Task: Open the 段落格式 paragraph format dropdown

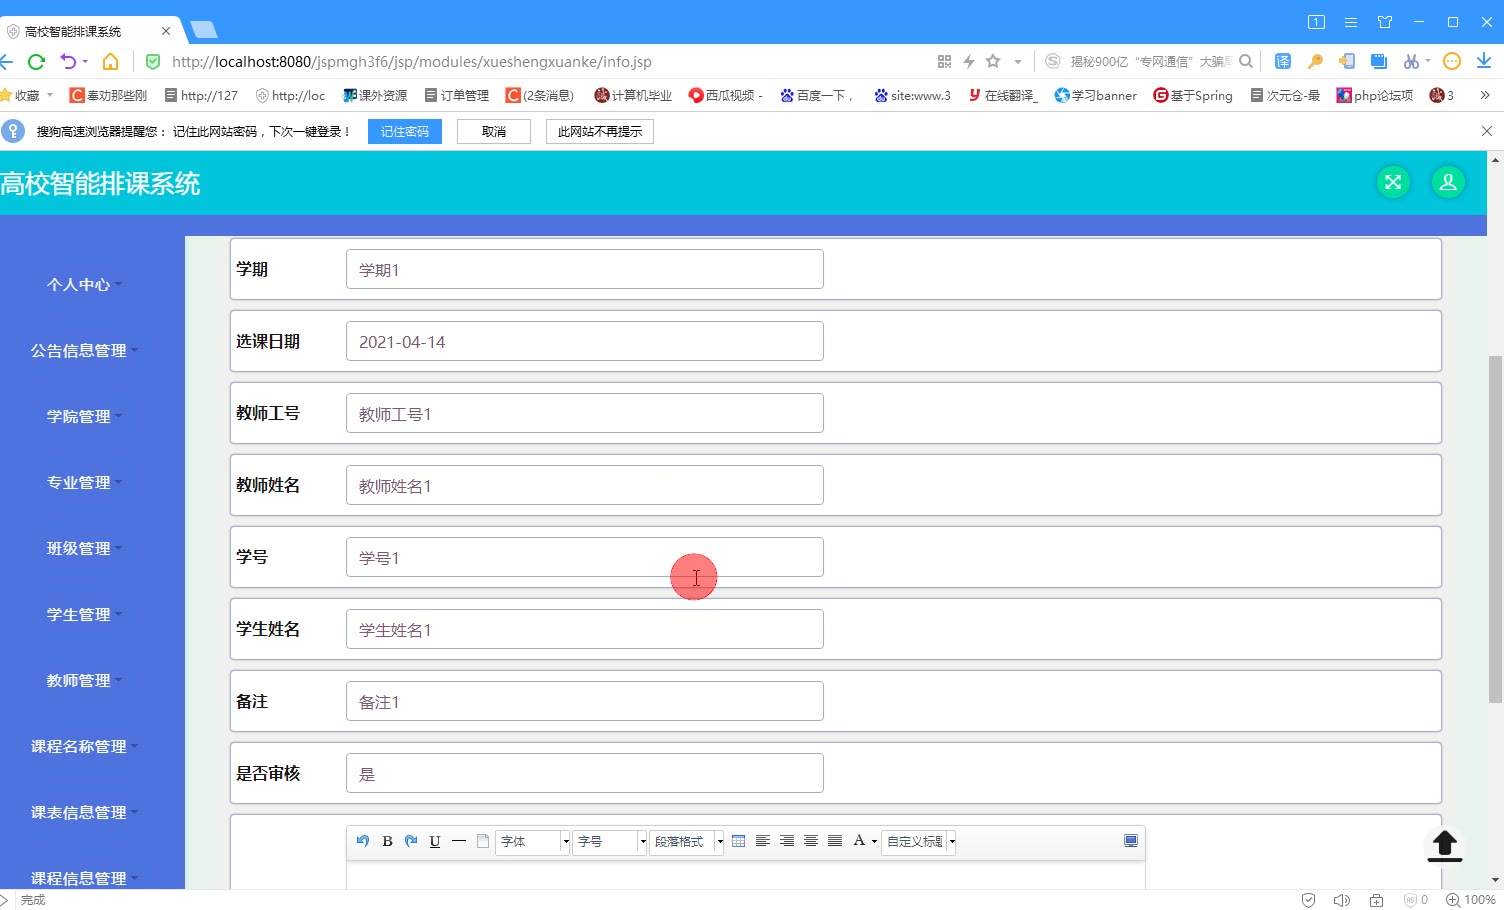Action: tap(686, 842)
